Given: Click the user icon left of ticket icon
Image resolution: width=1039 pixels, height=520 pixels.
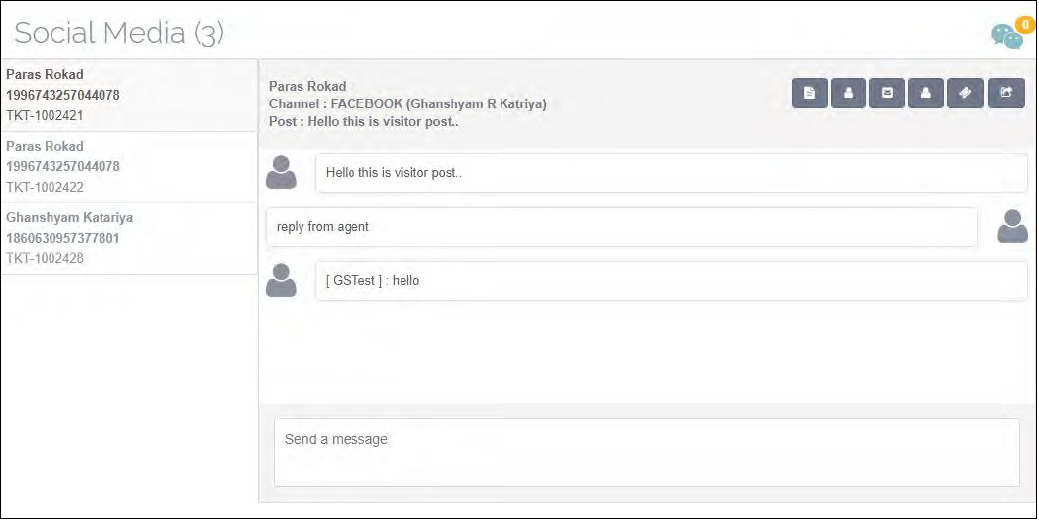Looking at the screenshot, I should 927,93.
